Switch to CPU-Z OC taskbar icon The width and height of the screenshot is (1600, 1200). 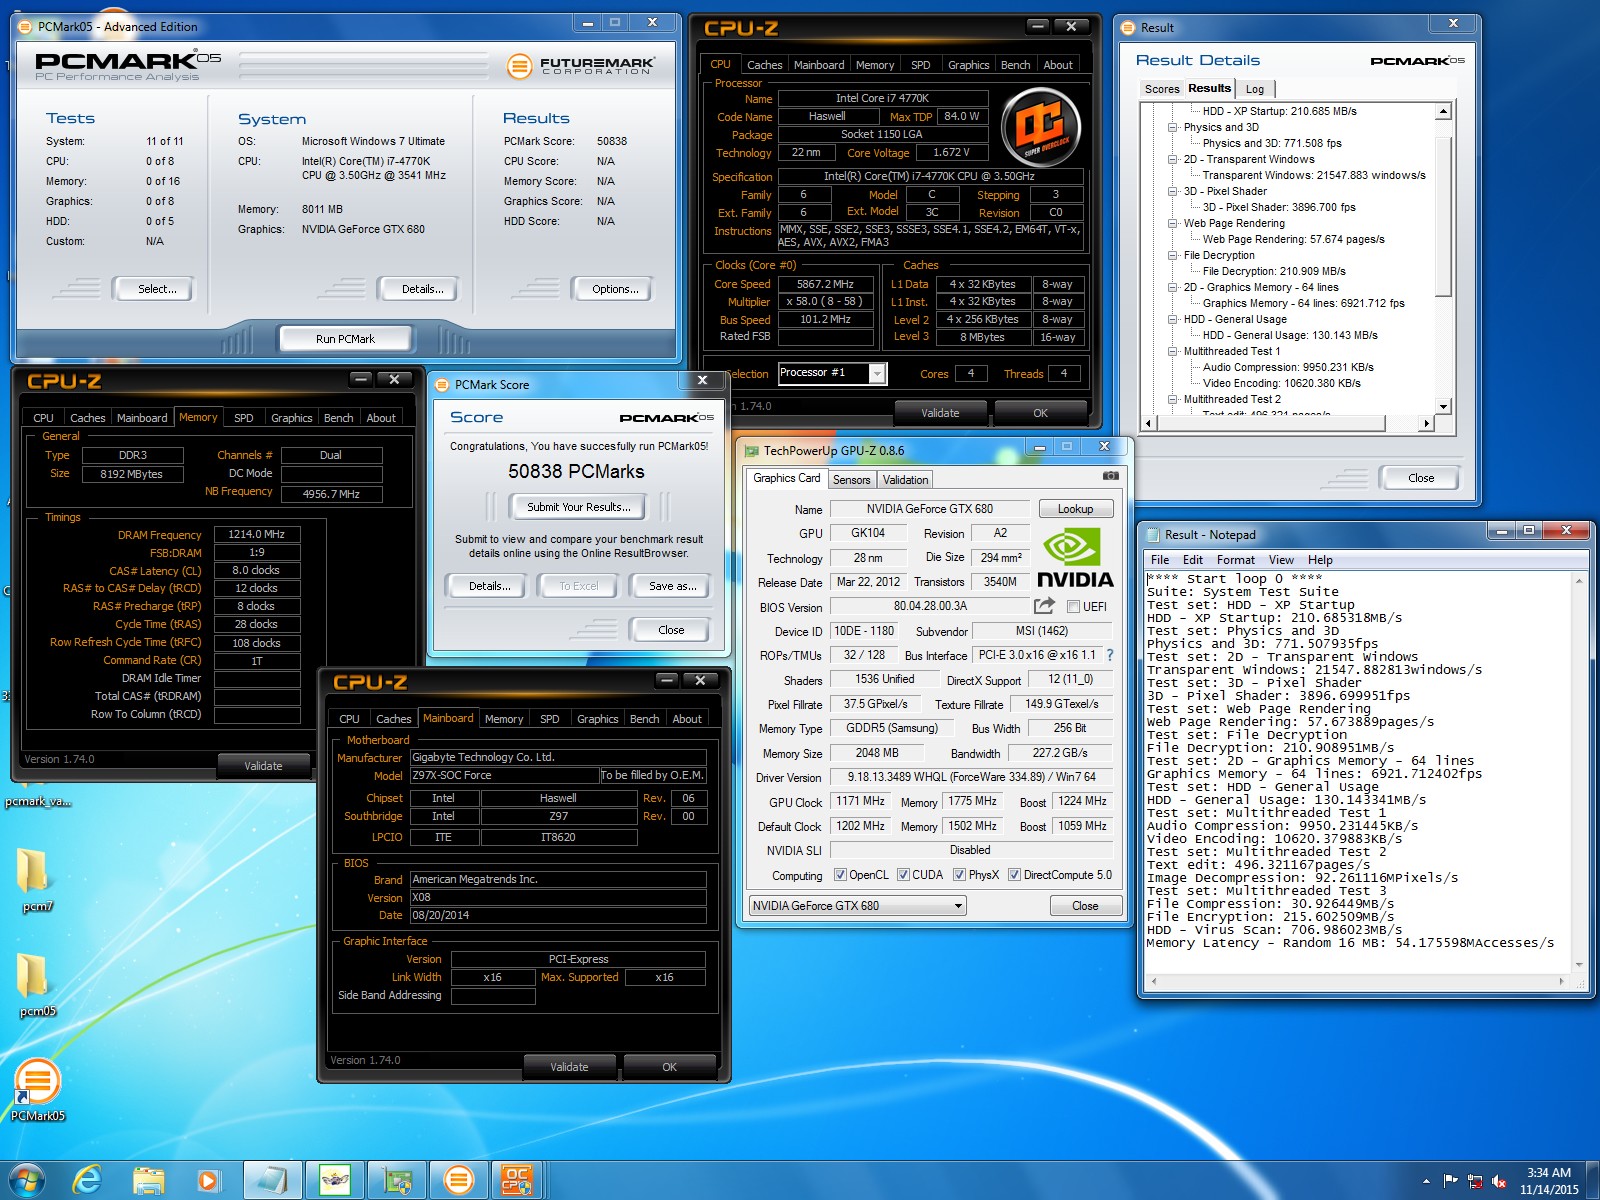click(518, 1180)
